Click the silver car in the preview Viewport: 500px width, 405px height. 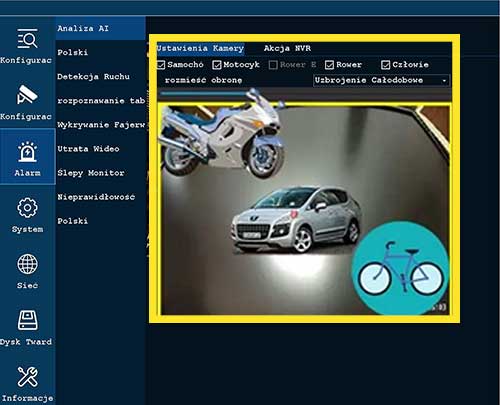[x=296, y=219]
